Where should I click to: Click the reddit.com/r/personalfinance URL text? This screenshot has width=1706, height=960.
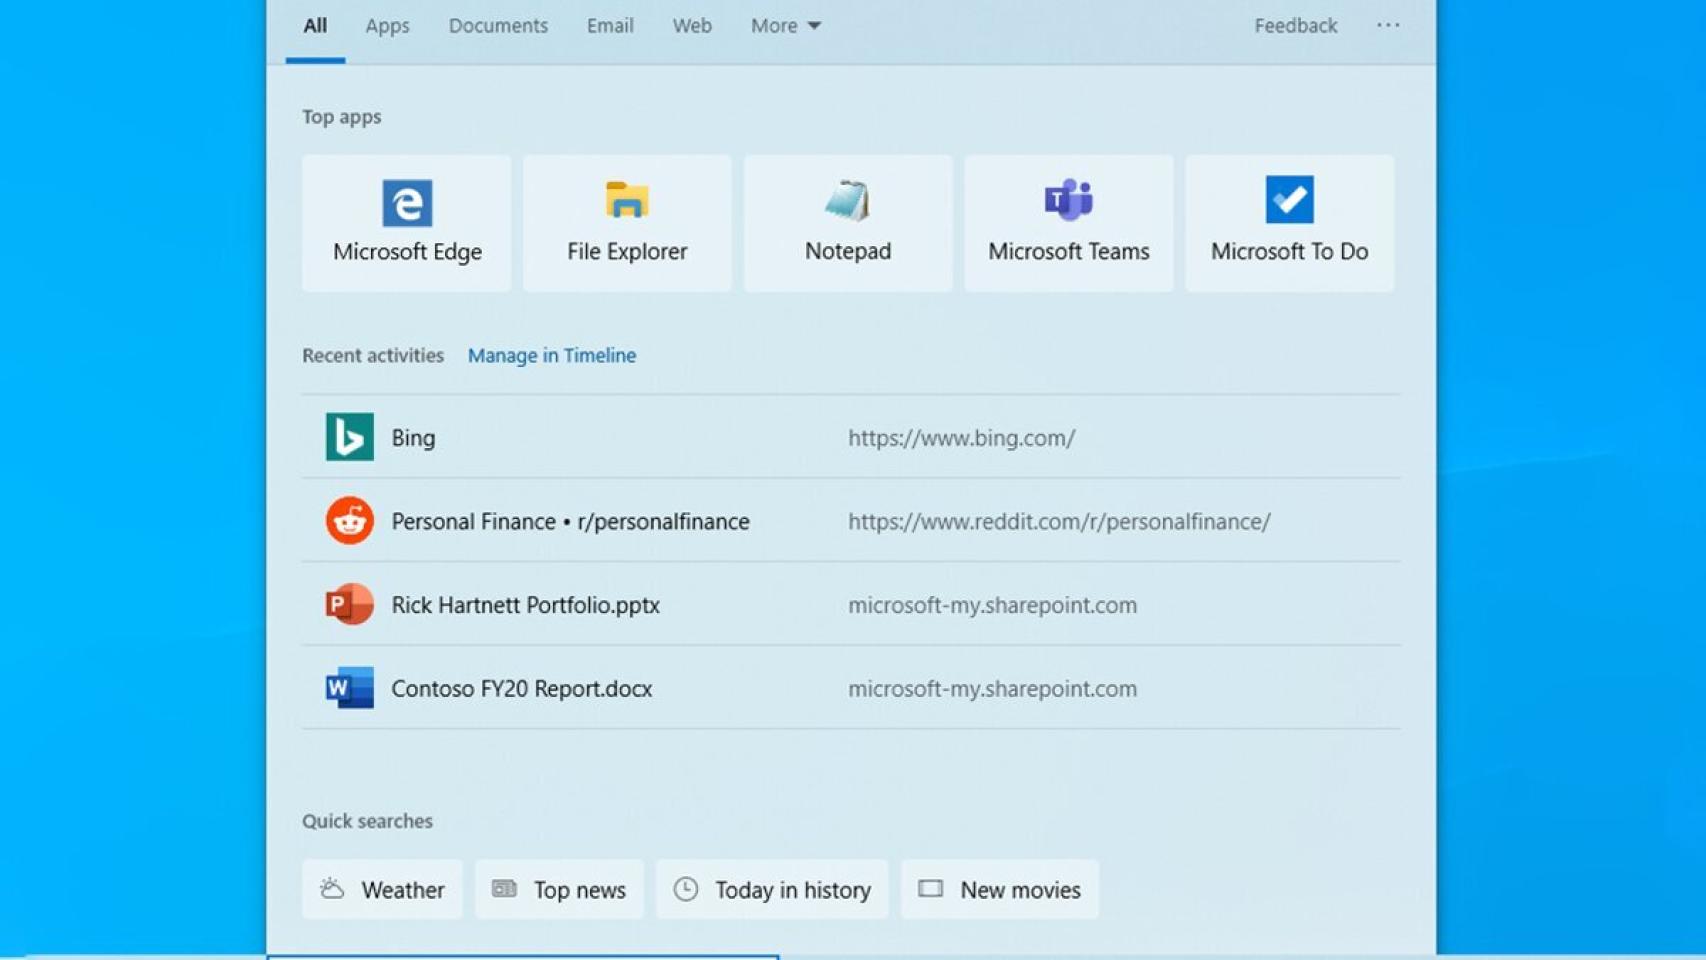[1059, 521]
